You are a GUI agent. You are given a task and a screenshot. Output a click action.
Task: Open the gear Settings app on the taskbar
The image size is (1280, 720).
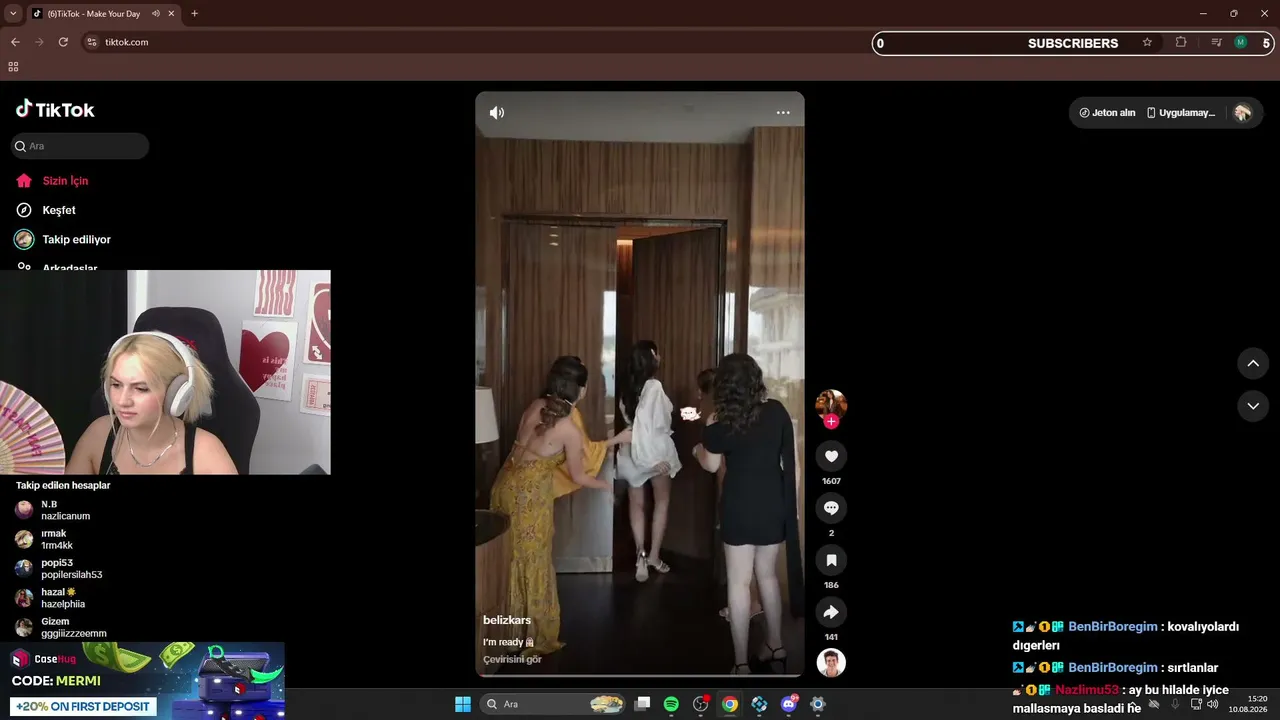(x=818, y=704)
